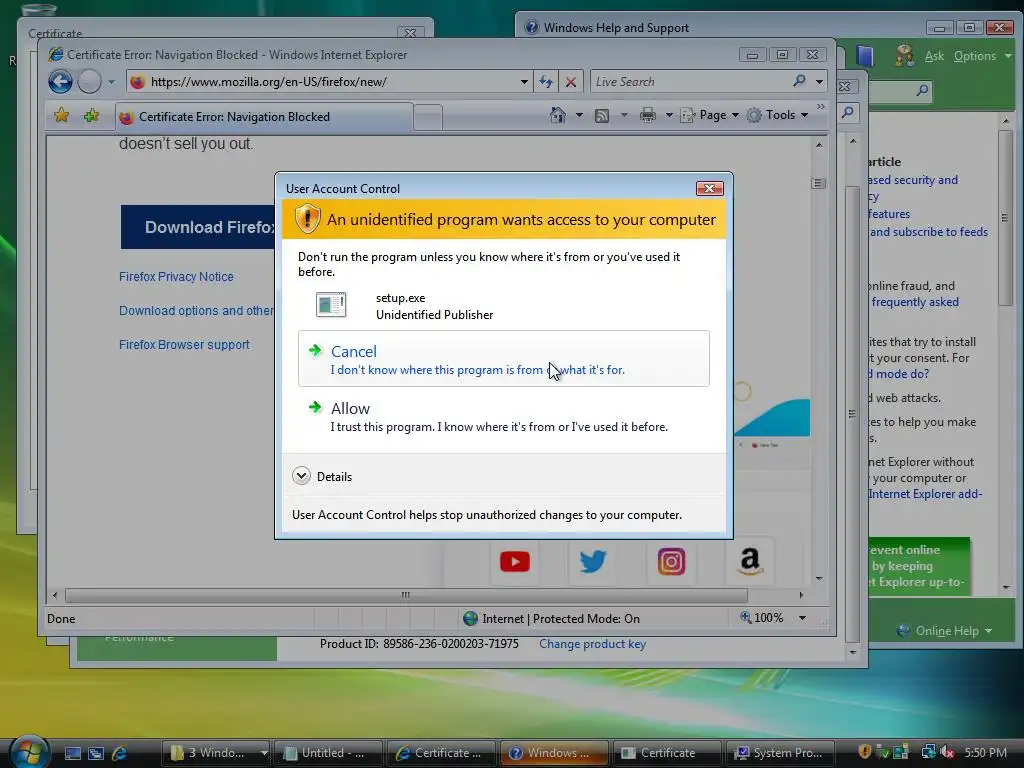Click the security shield tray icon
The height and width of the screenshot is (768, 1024).
pos(865,752)
